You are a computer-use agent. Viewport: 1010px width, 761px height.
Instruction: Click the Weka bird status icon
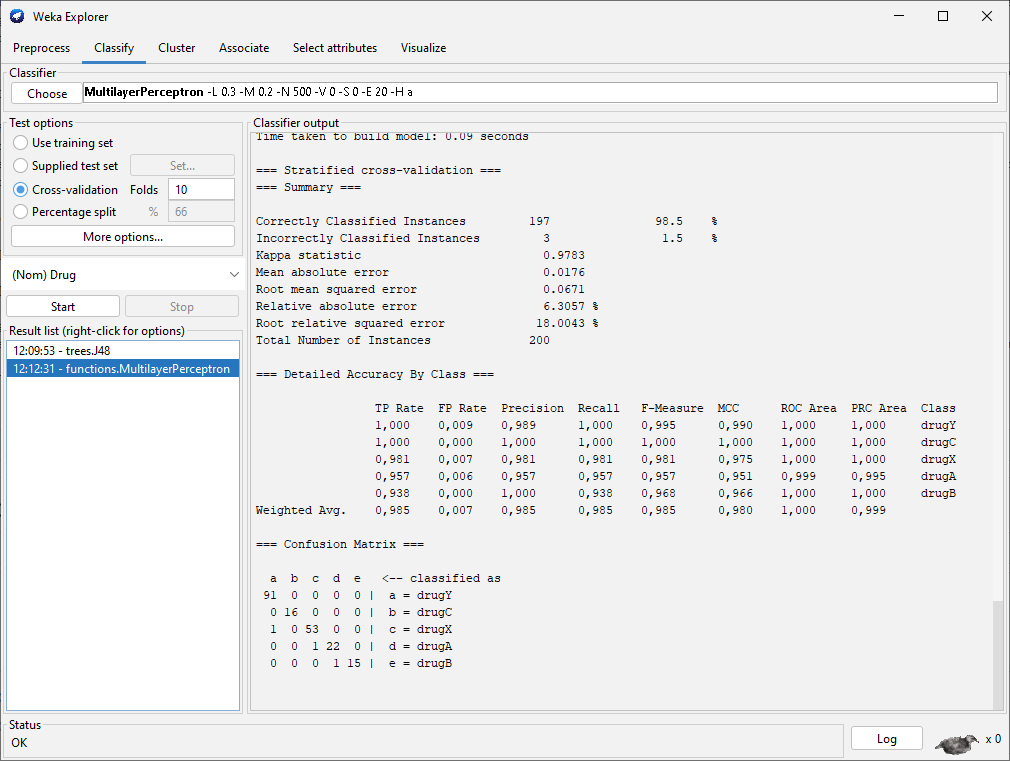click(x=956, y=743)
